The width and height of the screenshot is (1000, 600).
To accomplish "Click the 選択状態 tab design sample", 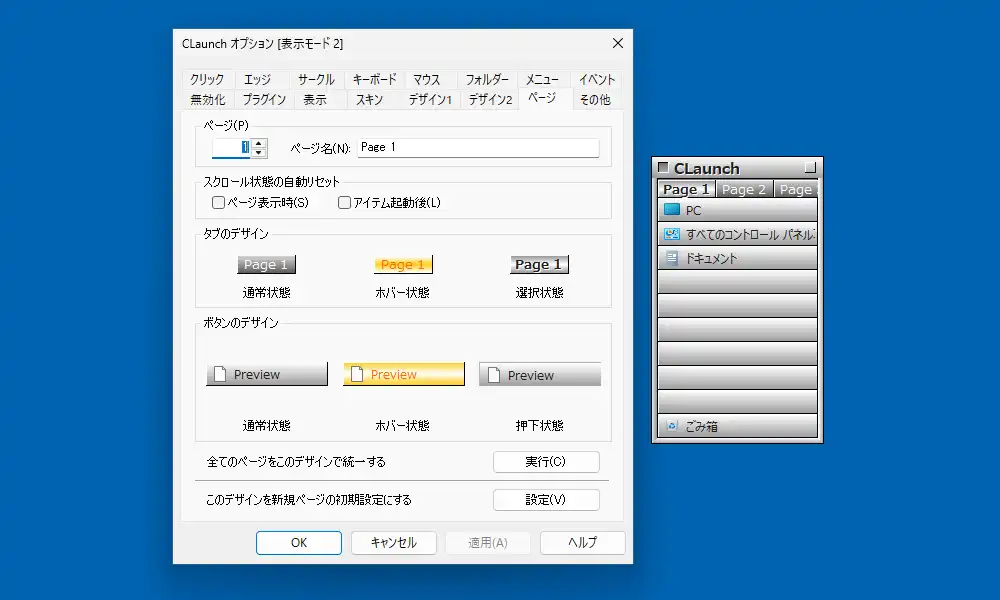I will pos(540,265).
